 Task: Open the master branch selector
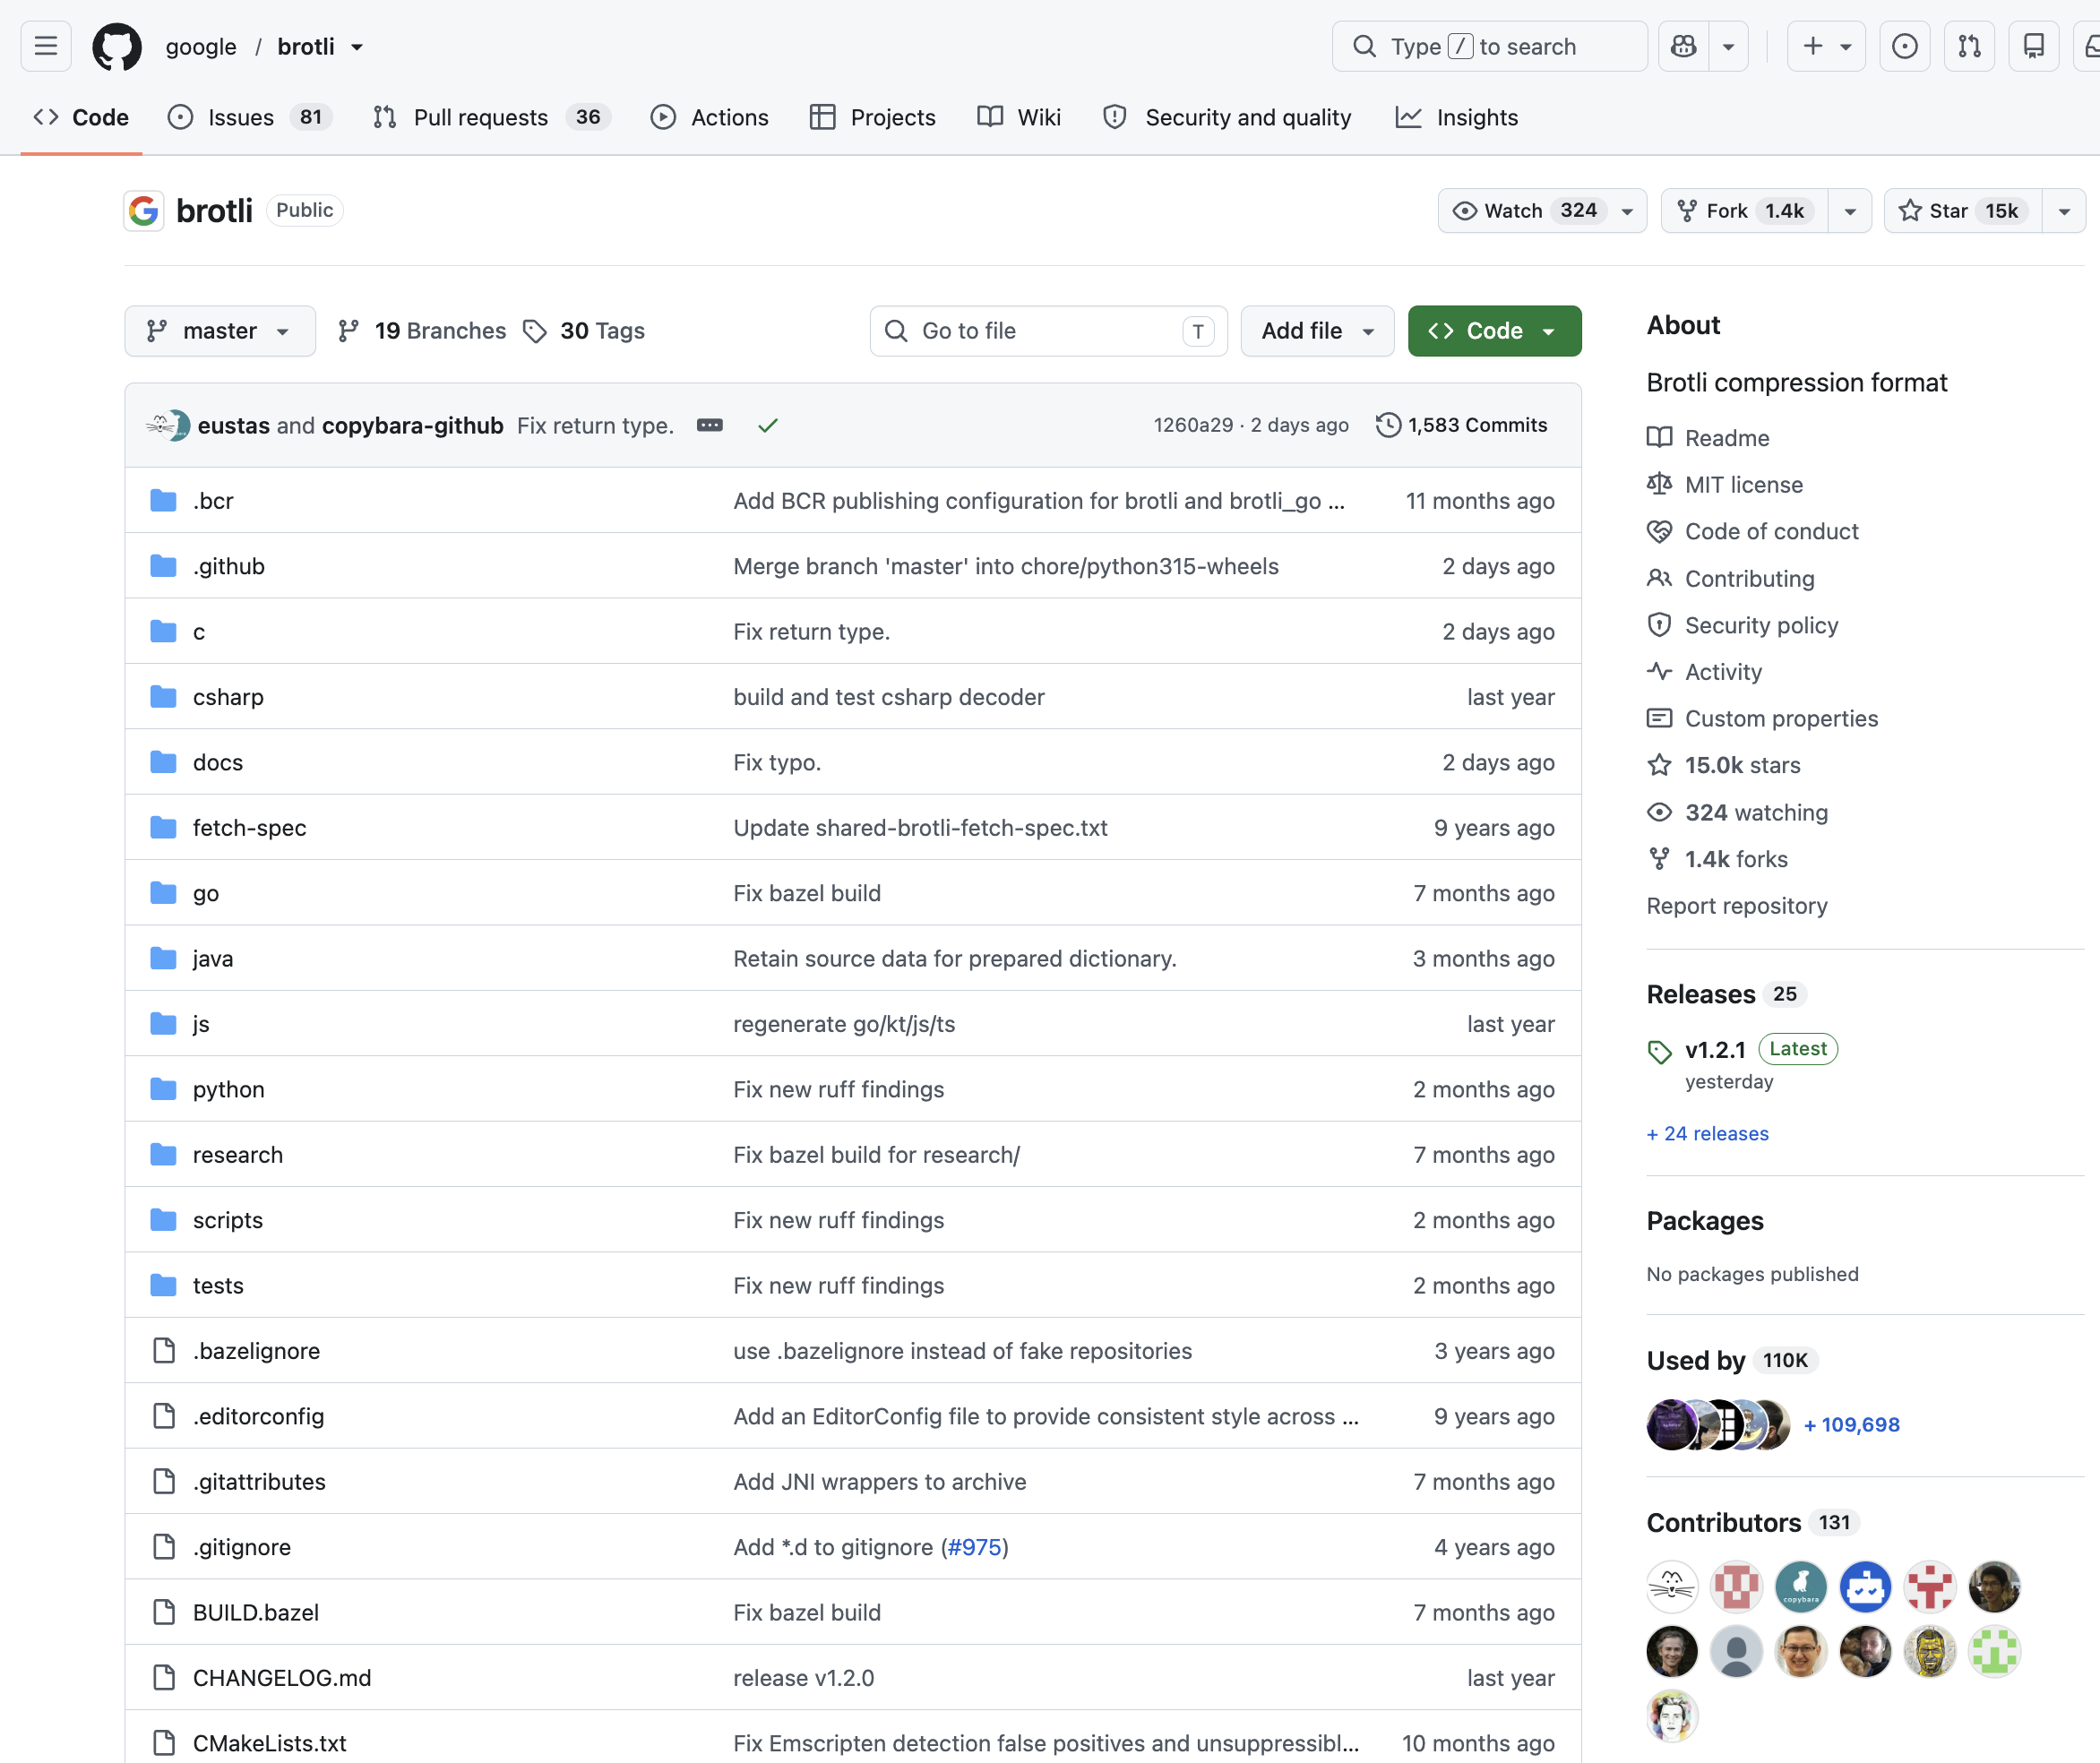point(220,331)
